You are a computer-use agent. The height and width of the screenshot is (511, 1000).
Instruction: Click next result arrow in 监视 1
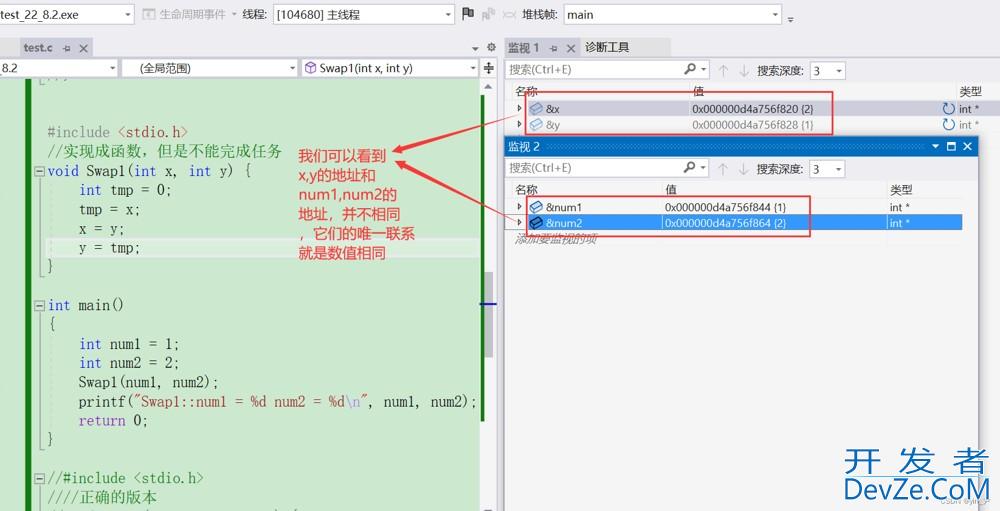[x=744, y=70]
